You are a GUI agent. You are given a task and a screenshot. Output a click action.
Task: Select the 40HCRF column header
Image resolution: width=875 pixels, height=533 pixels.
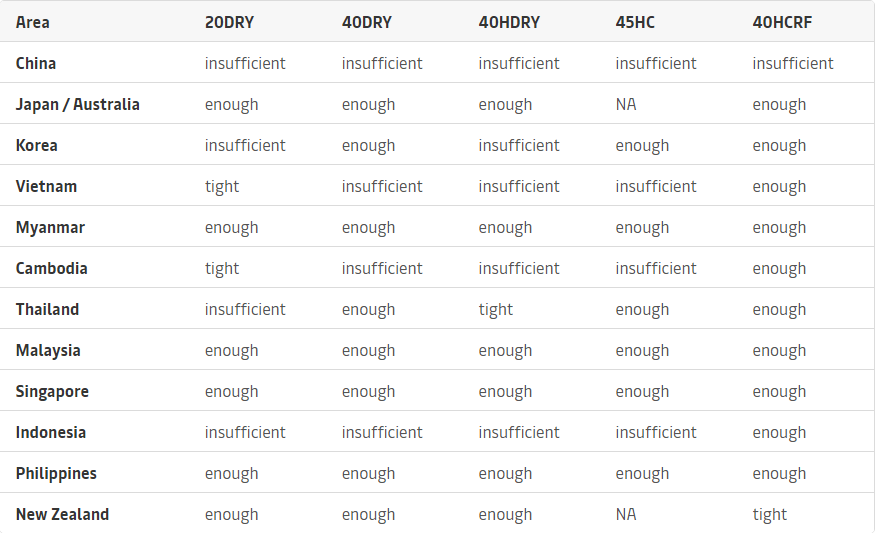[x=782, y=22]
